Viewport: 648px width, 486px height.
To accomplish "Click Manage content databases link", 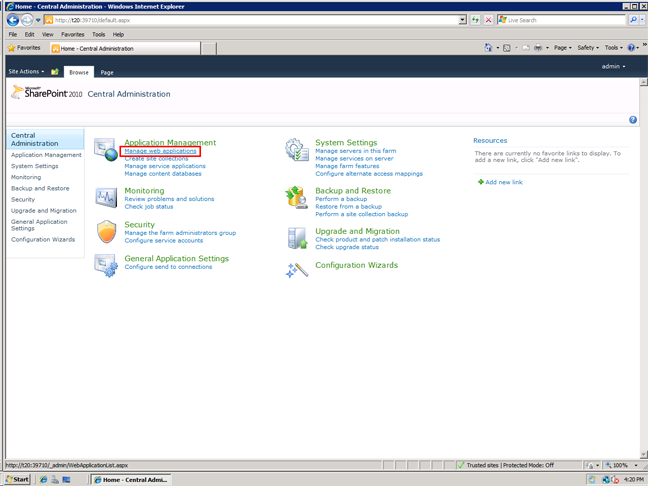I will 163,174.
